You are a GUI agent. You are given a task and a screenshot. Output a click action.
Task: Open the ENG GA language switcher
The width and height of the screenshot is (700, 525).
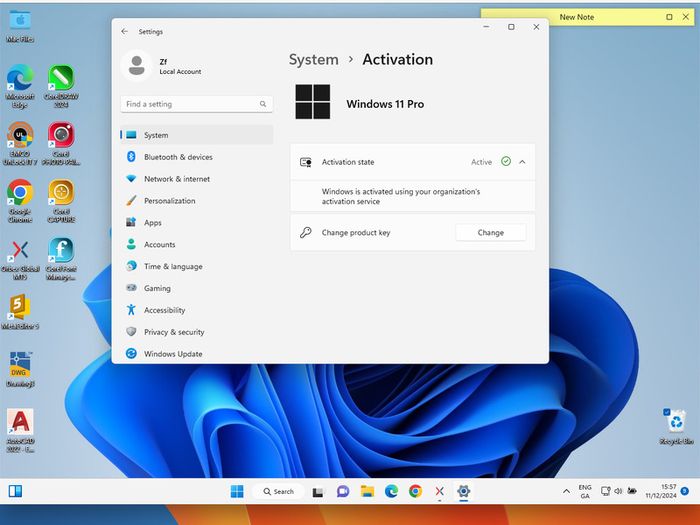[585, 492]
